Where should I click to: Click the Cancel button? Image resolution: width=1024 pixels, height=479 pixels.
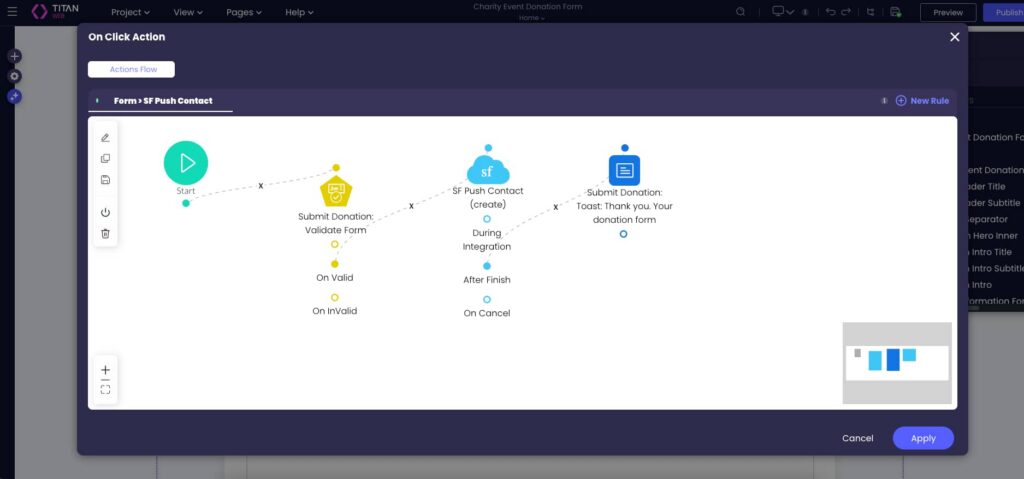[x=857, y=438]
